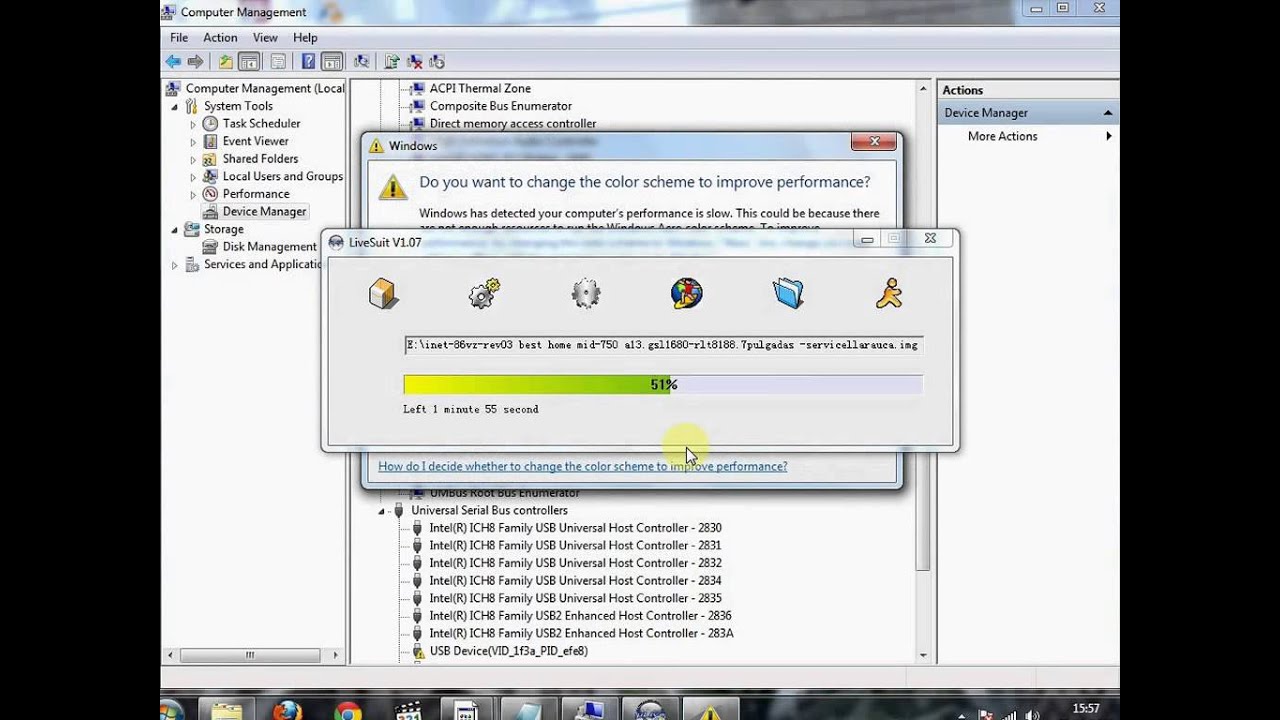Select Intel ICH8 USB Universal Host Controller - 2834
Viewport: 1280px width, 720px height.
coord(575,581)
